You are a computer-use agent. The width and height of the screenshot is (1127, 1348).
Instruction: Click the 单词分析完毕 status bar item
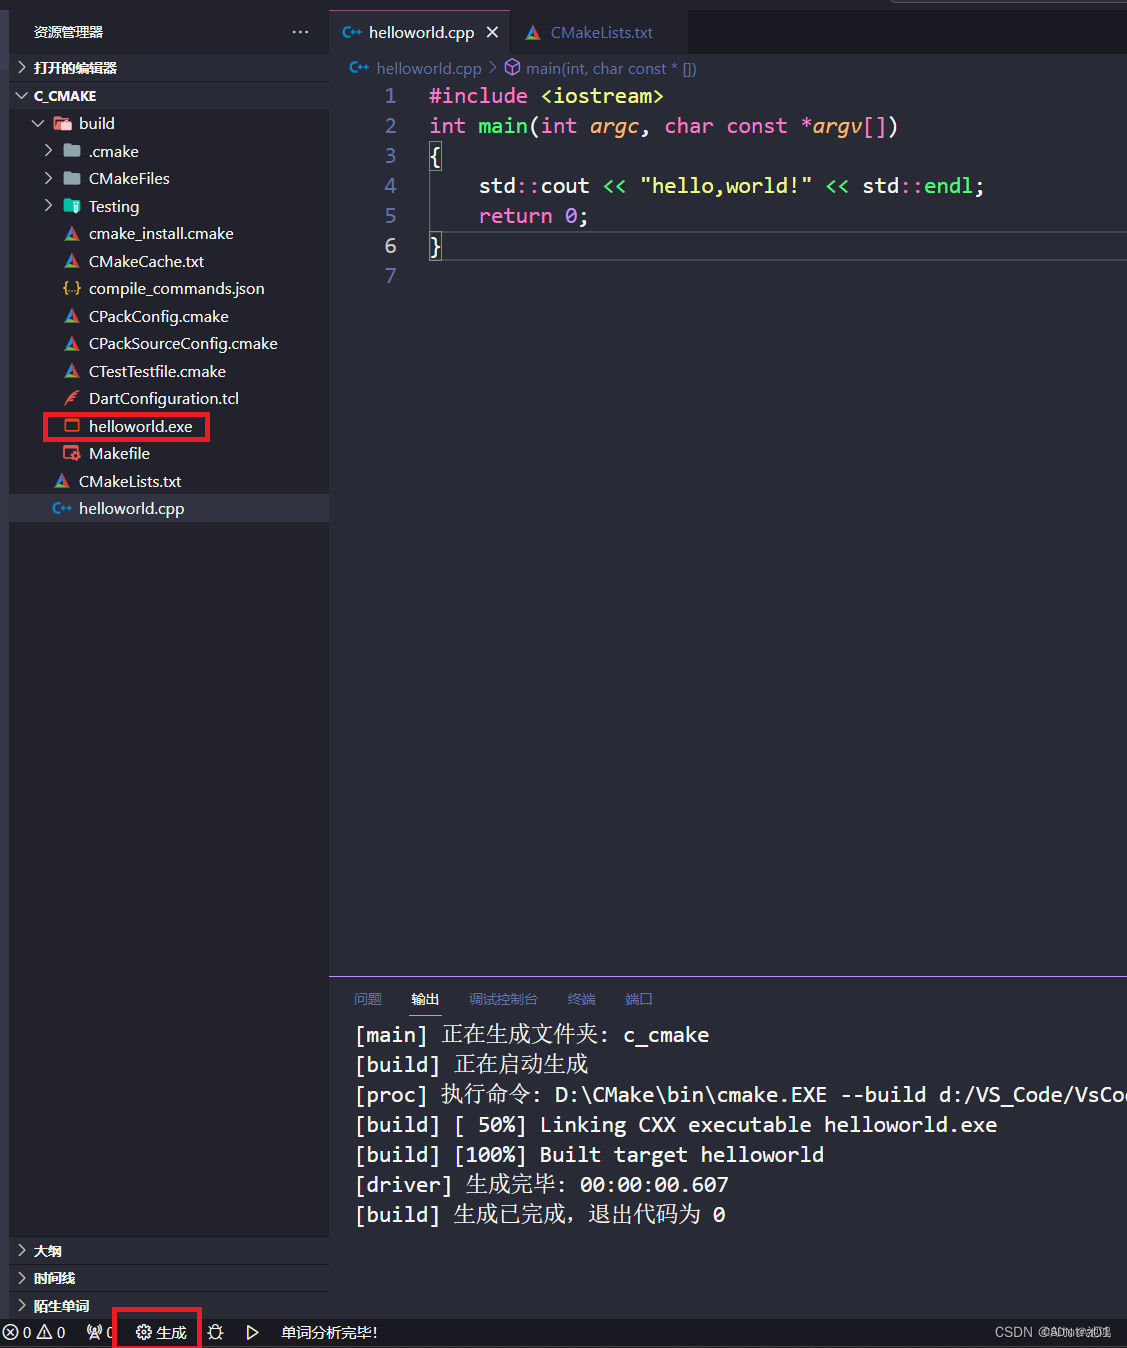pos(329,1332)
